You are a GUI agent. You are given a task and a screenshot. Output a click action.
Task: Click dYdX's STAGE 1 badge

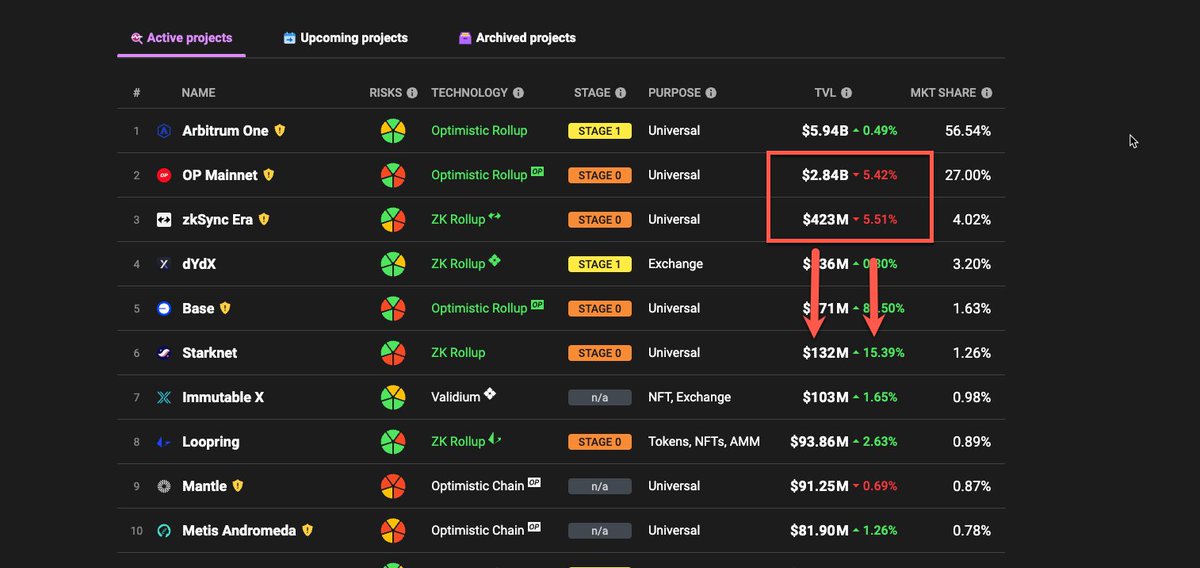coord(600,264)
